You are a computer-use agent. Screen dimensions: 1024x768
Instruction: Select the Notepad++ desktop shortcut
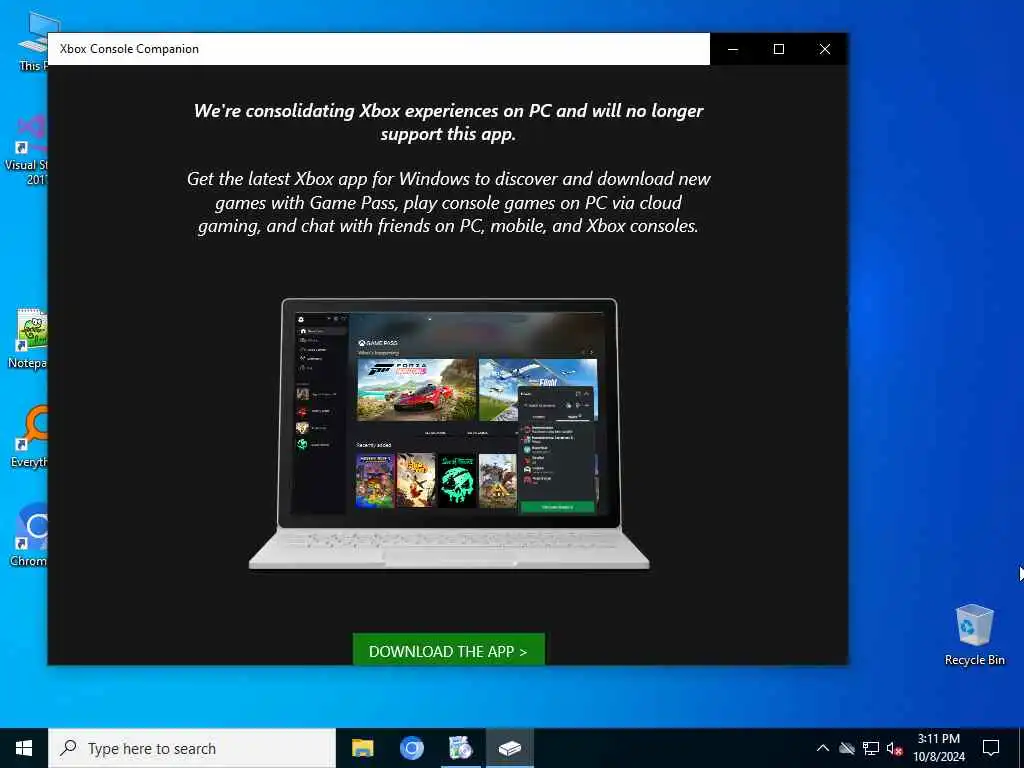click(27, 338)
